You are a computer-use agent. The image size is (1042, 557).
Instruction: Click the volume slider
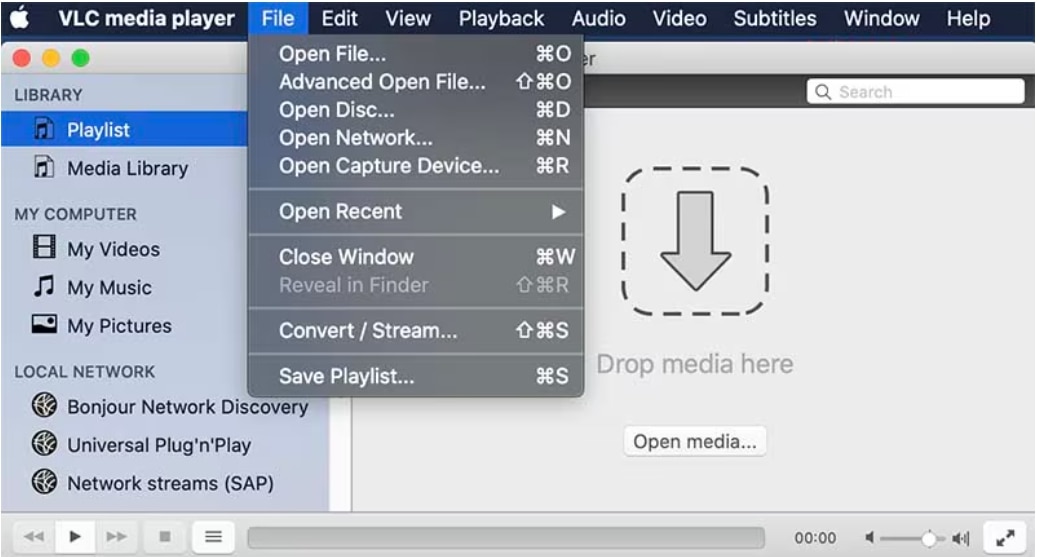pos(914,538)
